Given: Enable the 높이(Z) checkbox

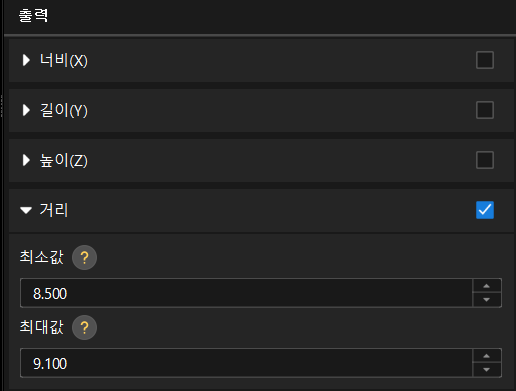Looking at the screenshot, I should click(485, 160).
